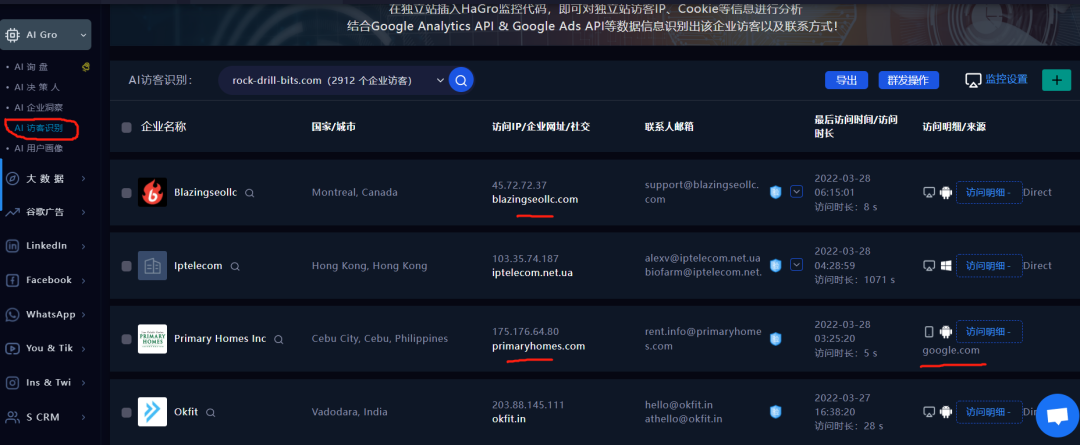Open the iptelecom.net.ua website link
The height and width of the screenshot is (445, 1080).
(532, 273)
